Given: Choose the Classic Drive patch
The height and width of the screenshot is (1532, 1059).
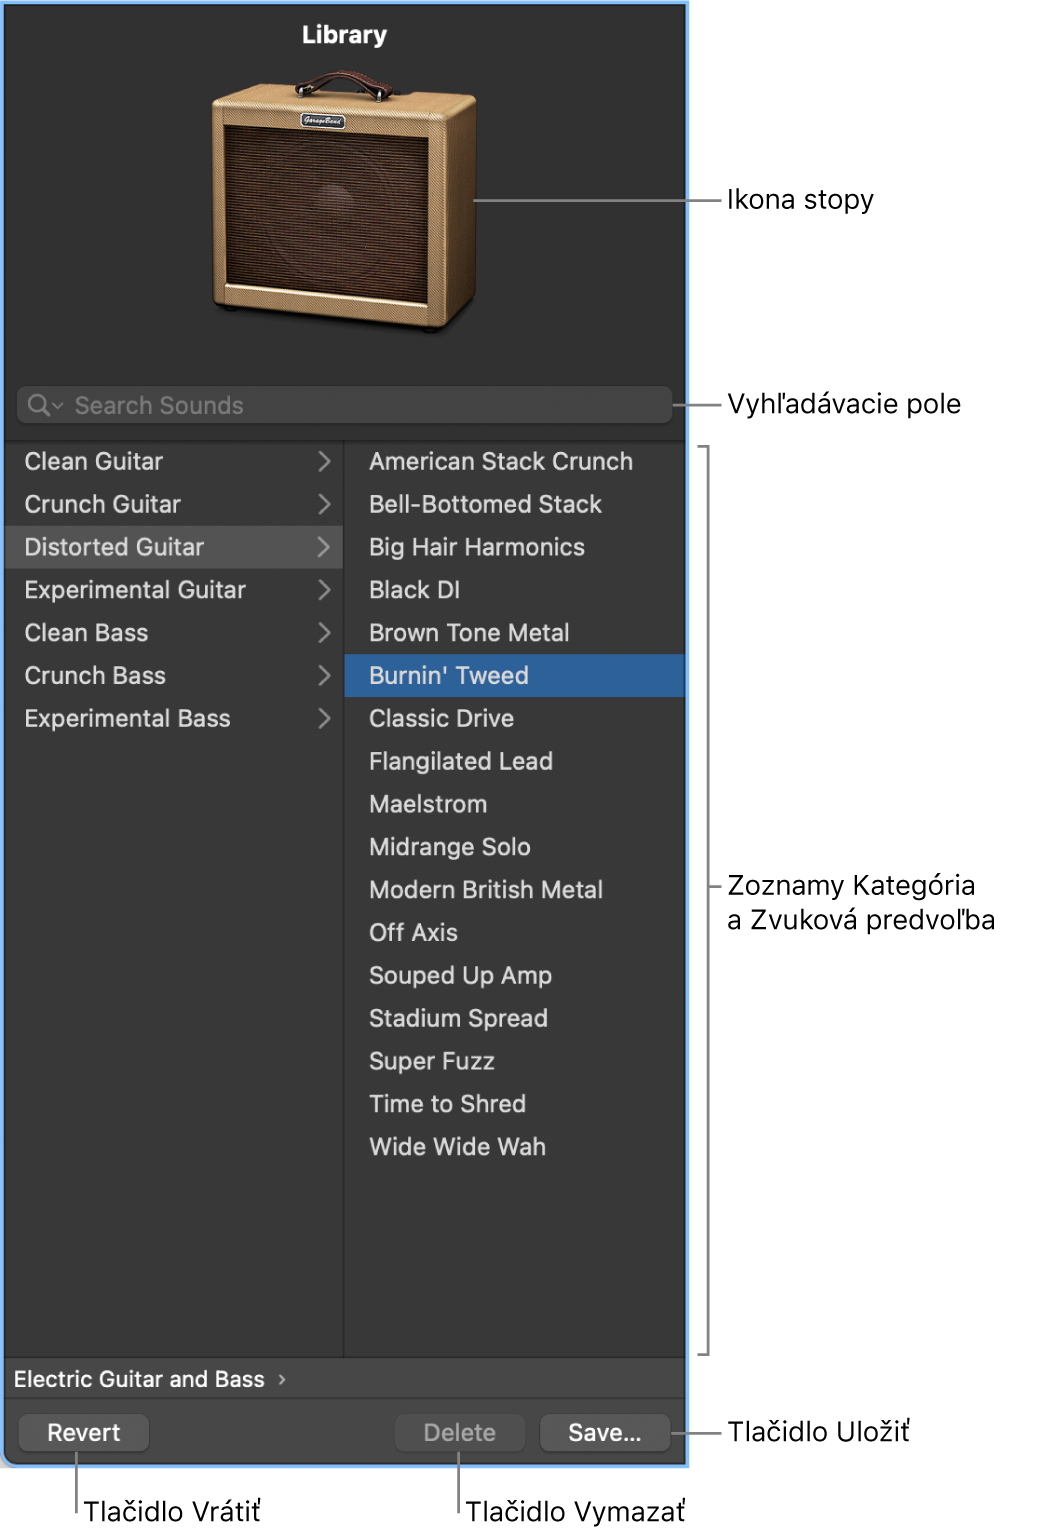Looking at the screenshot, I should pyautogui.click(x=441, y=719).
